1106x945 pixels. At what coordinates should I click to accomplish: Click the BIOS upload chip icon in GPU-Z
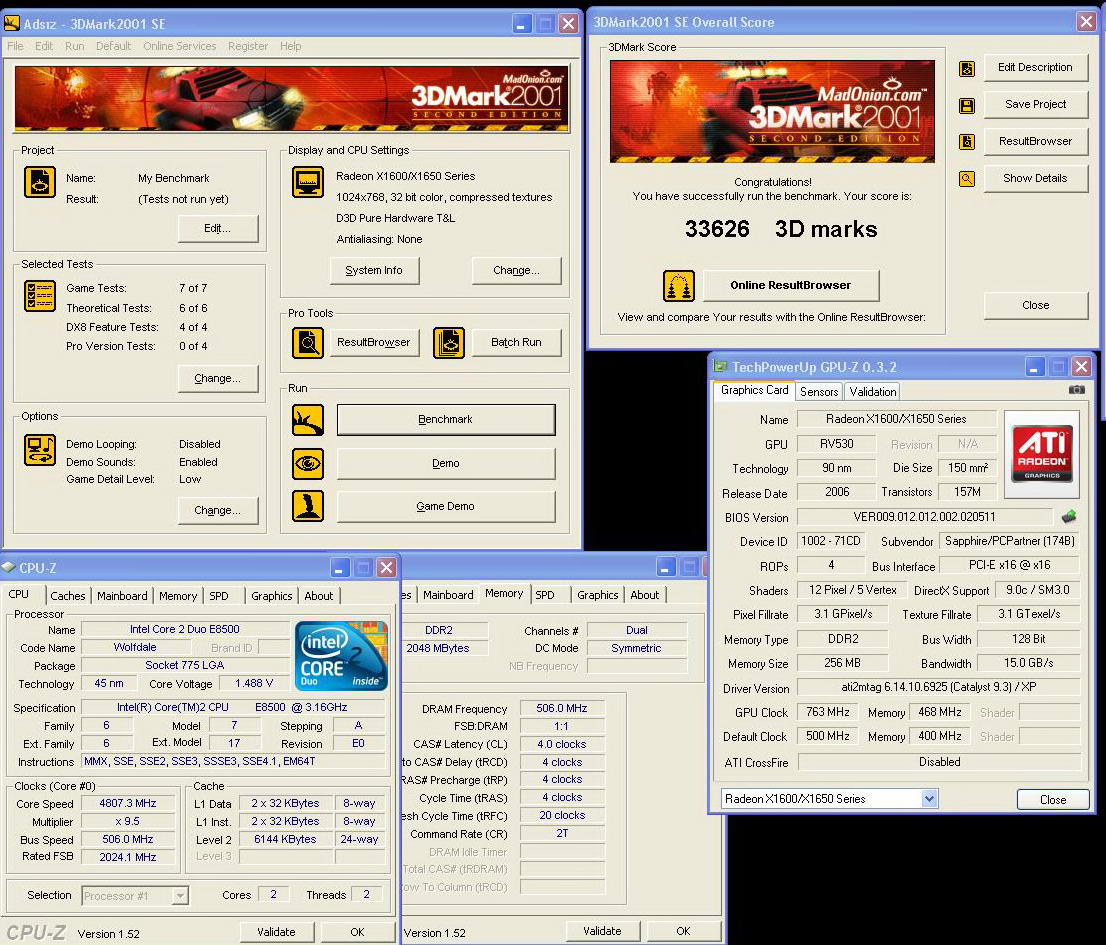point(1069,517)
